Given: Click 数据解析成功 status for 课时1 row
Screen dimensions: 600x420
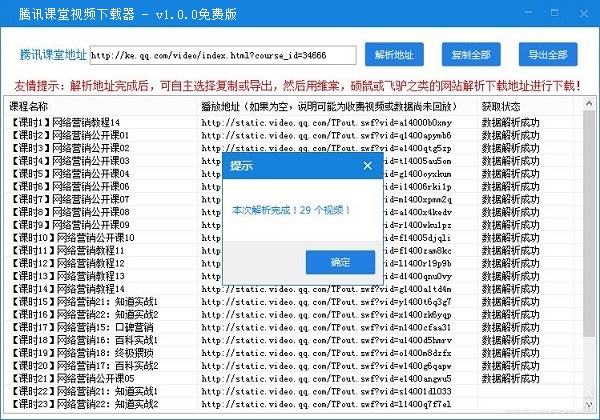Looking at the screenshot, I should pyautogui.click(x=510, y=123).
